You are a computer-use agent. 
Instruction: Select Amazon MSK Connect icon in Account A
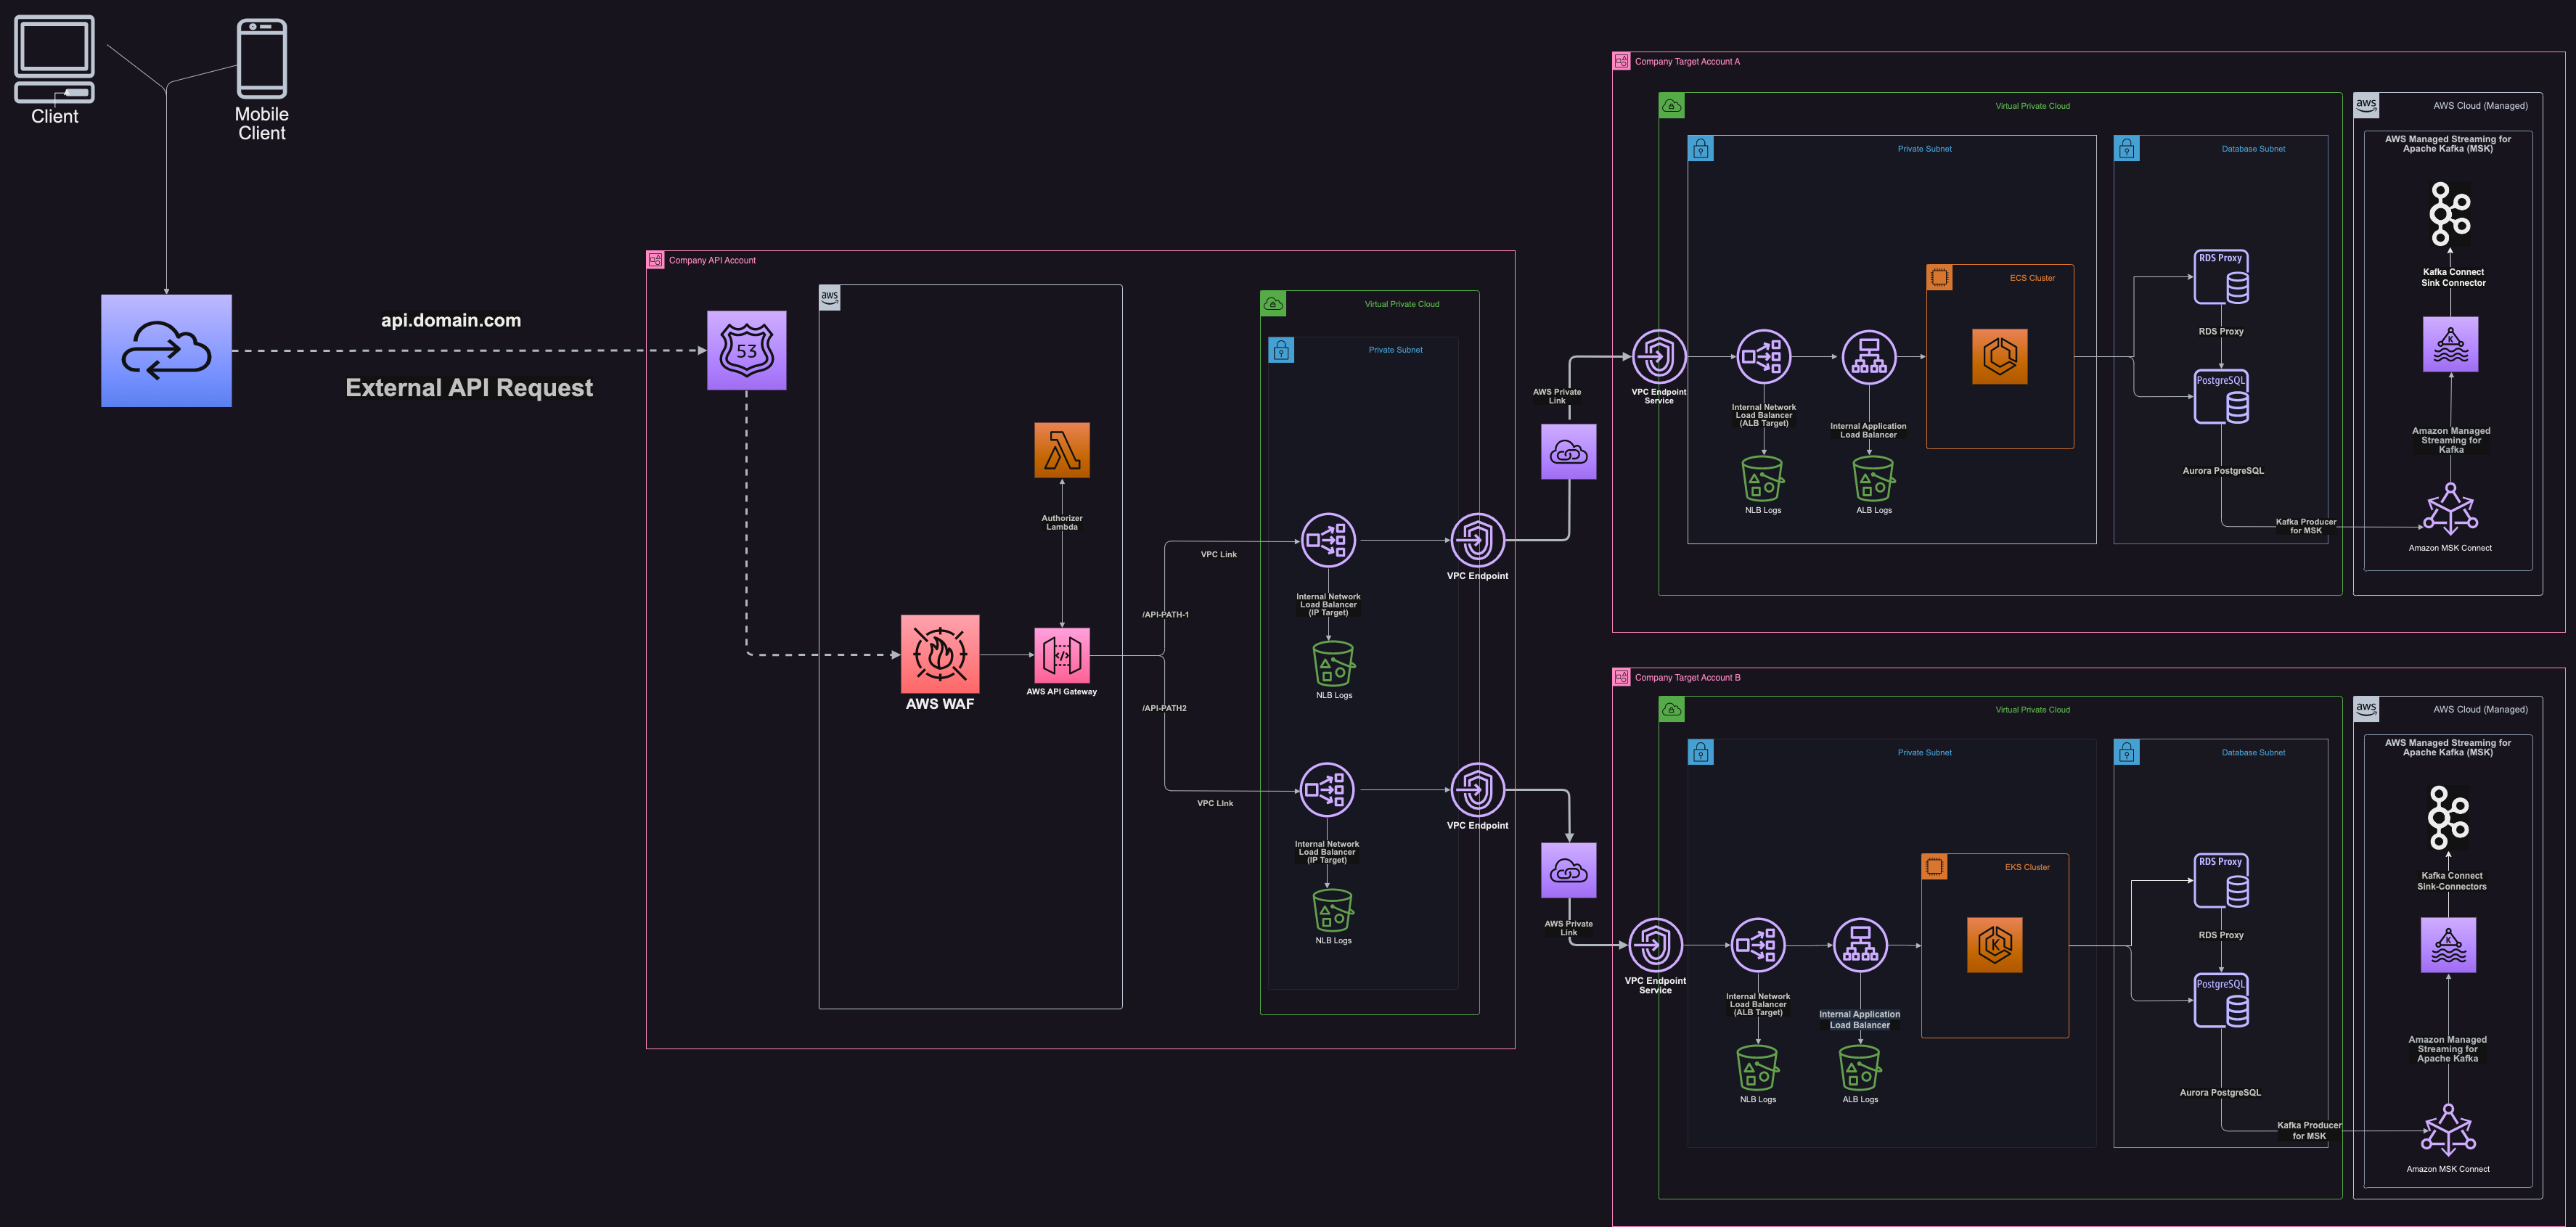click(x=2450, y=509)
